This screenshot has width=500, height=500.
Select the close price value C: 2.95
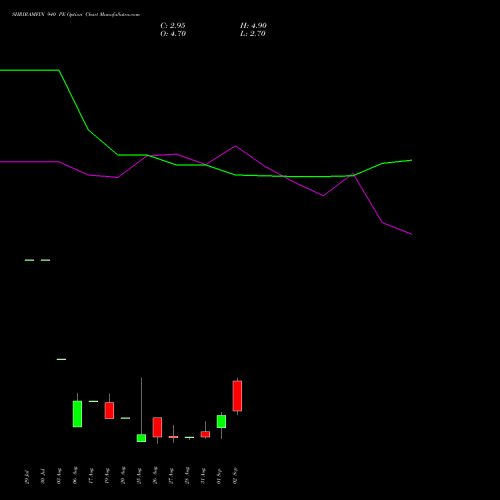point(173,26)
